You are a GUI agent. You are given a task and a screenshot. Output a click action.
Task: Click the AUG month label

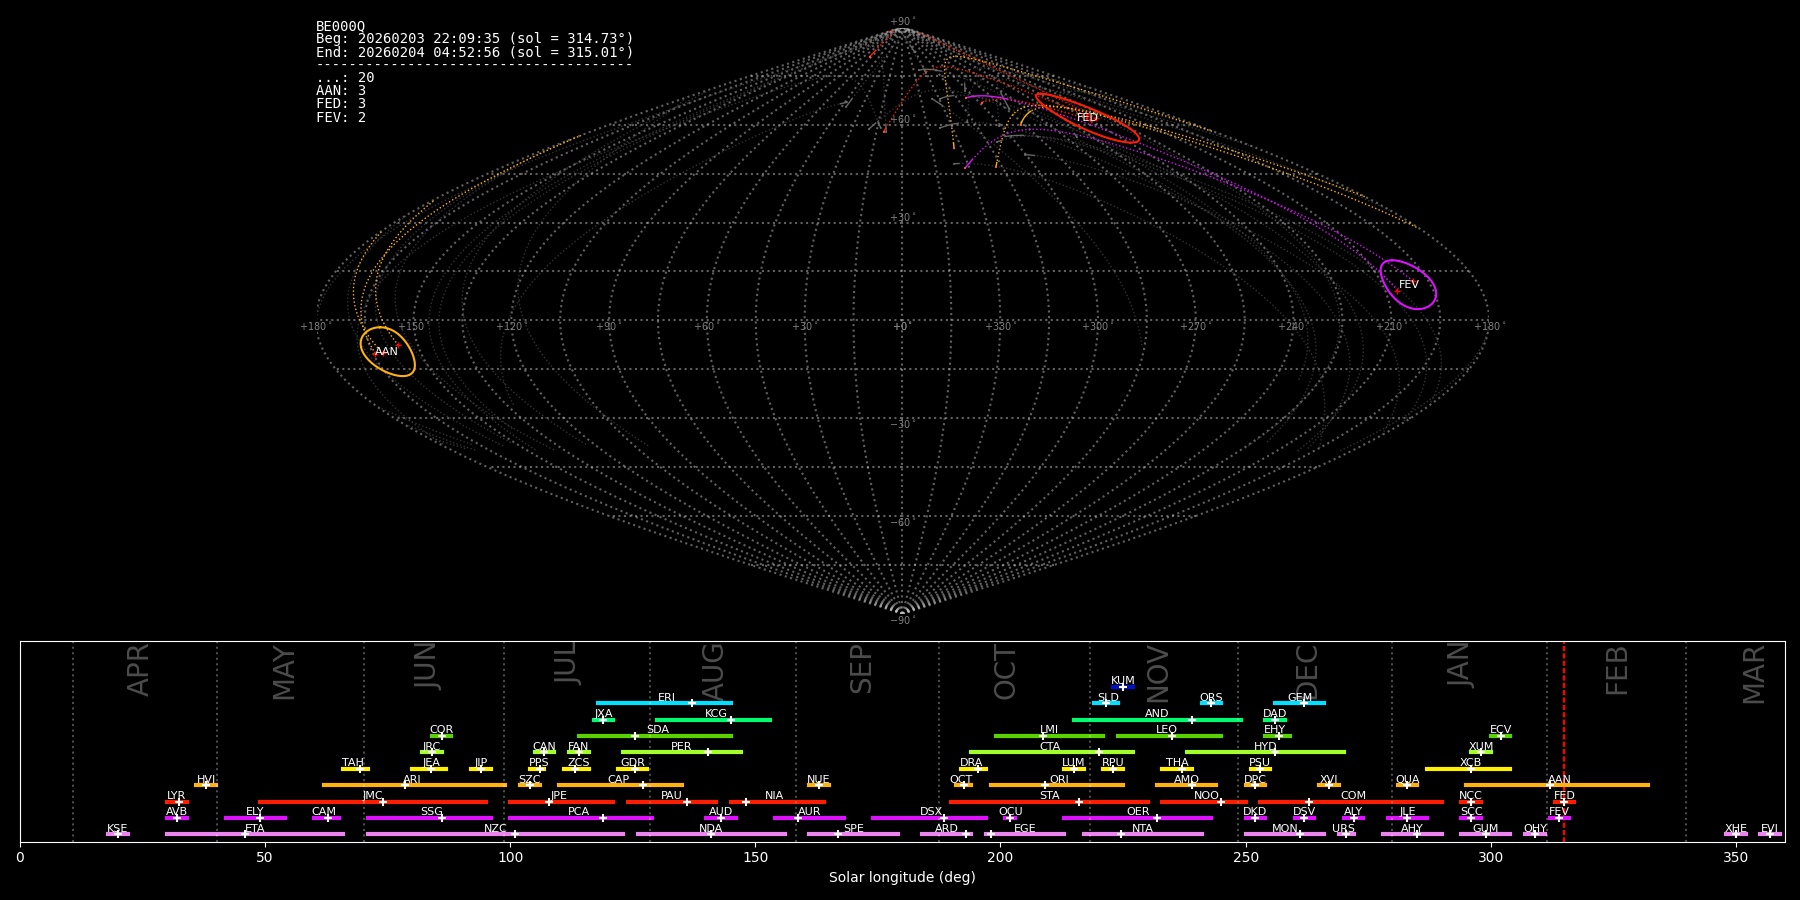(x=713, y=670)
